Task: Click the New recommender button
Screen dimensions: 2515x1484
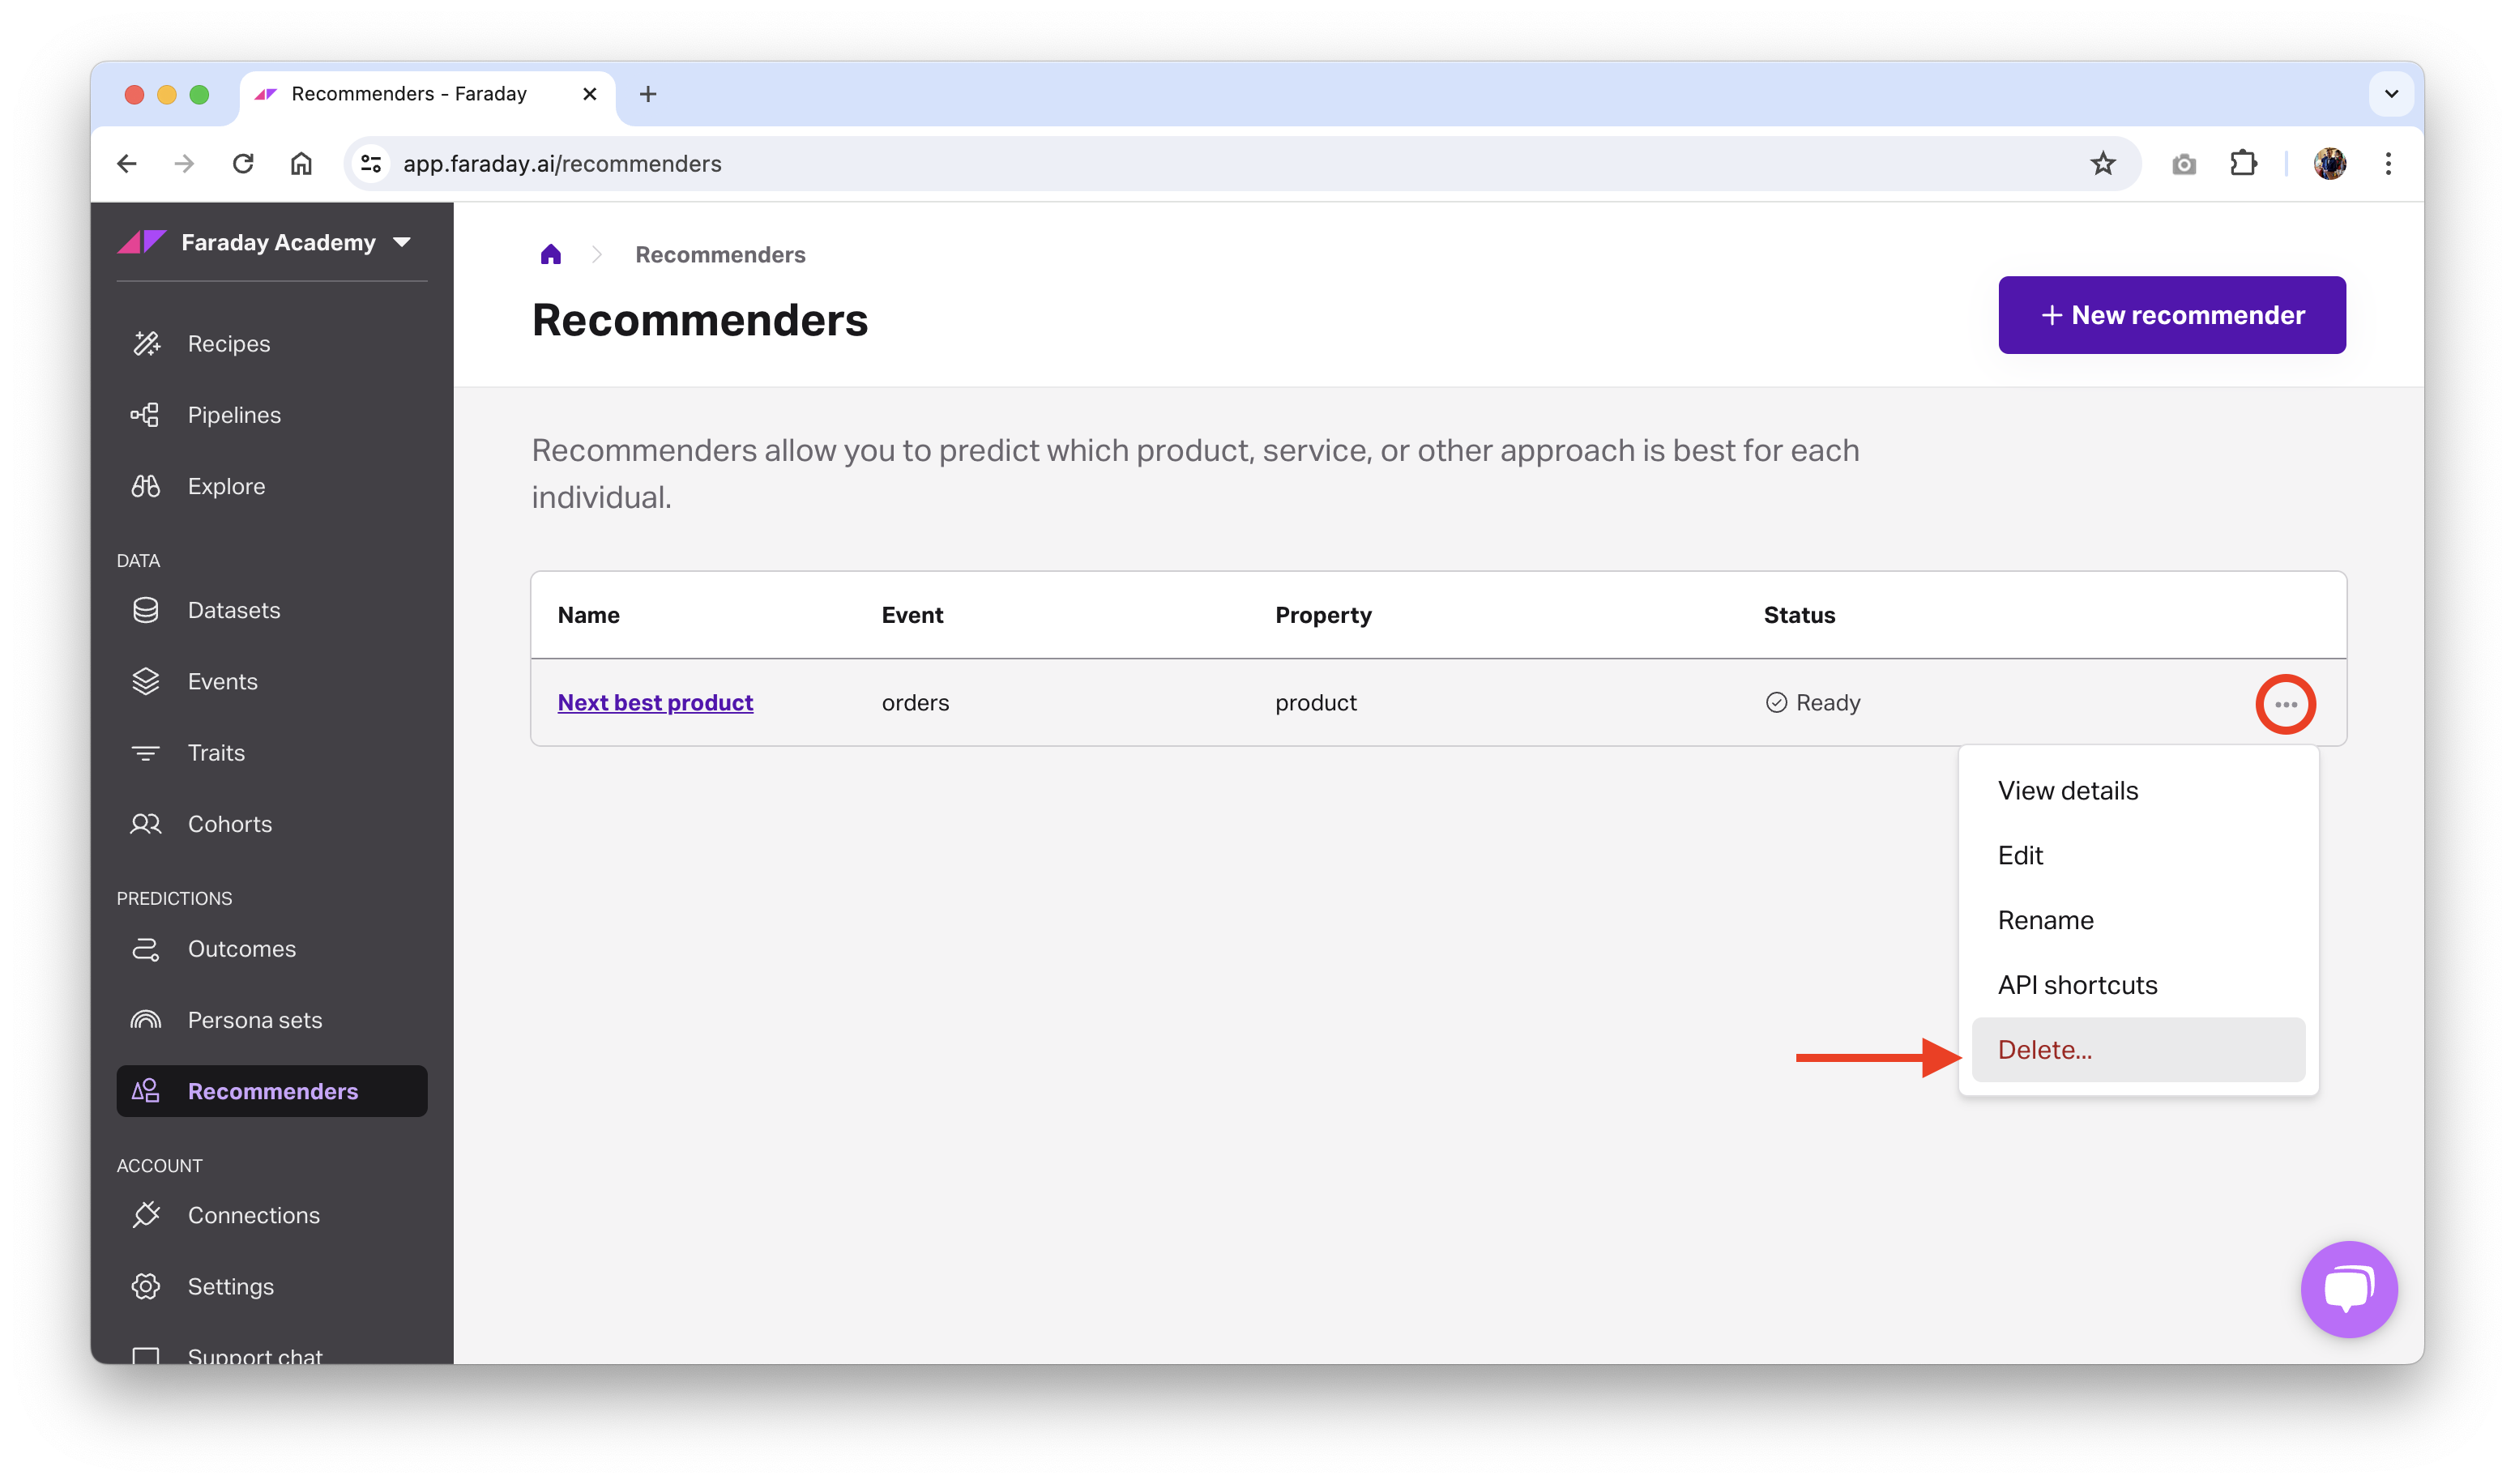Action: 2171,315
